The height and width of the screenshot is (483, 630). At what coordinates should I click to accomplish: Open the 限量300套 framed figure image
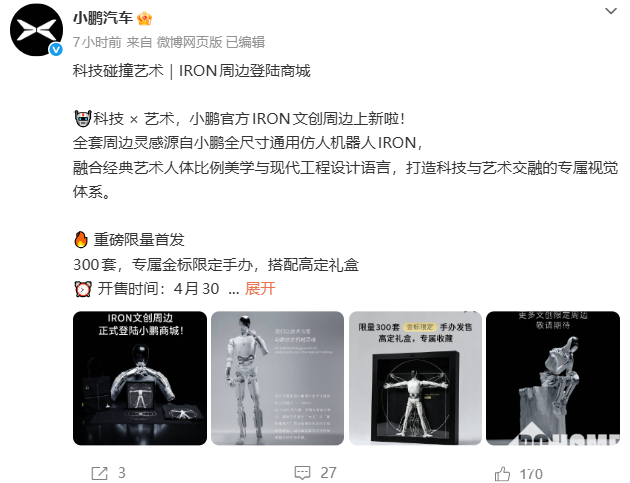[x=415, y=378]
